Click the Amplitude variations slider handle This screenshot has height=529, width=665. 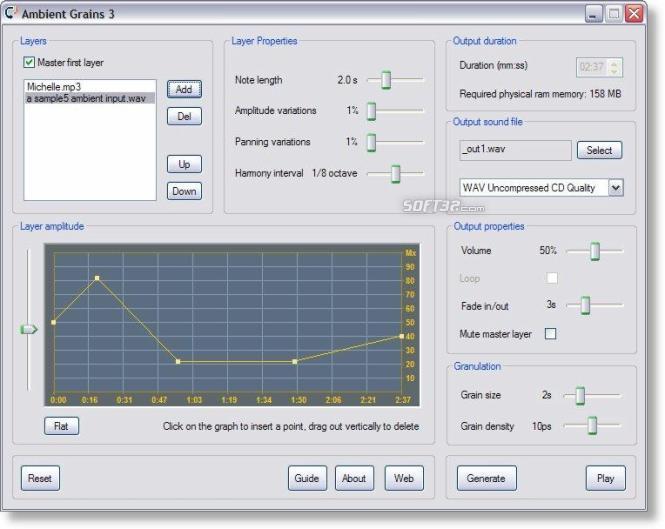372,111
